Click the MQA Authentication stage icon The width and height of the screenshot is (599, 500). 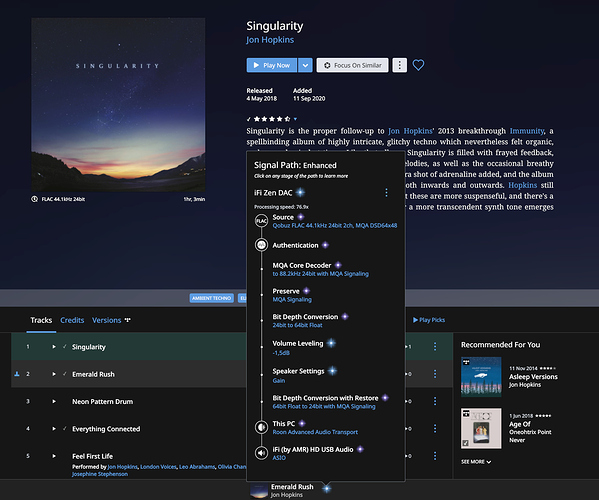coord(261,245)
